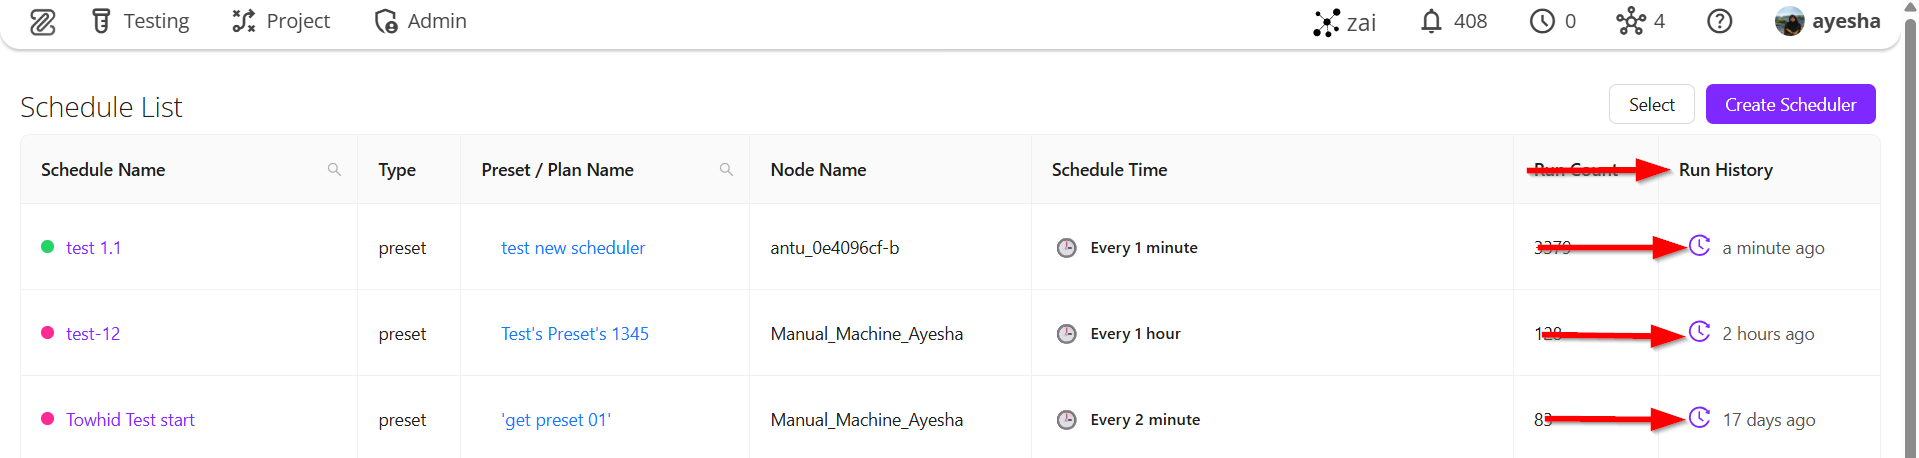Search by Schedule Name magnifier icon
The image size is (1919, 458).
point(334,170)
